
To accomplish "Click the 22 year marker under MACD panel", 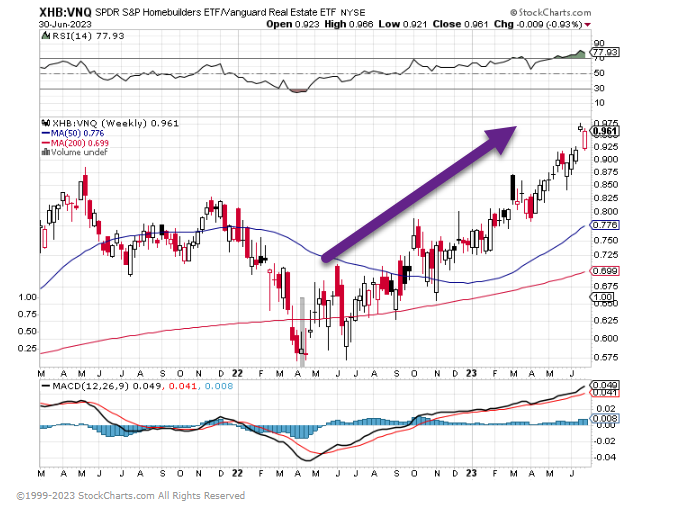I will tap(237, 473).
